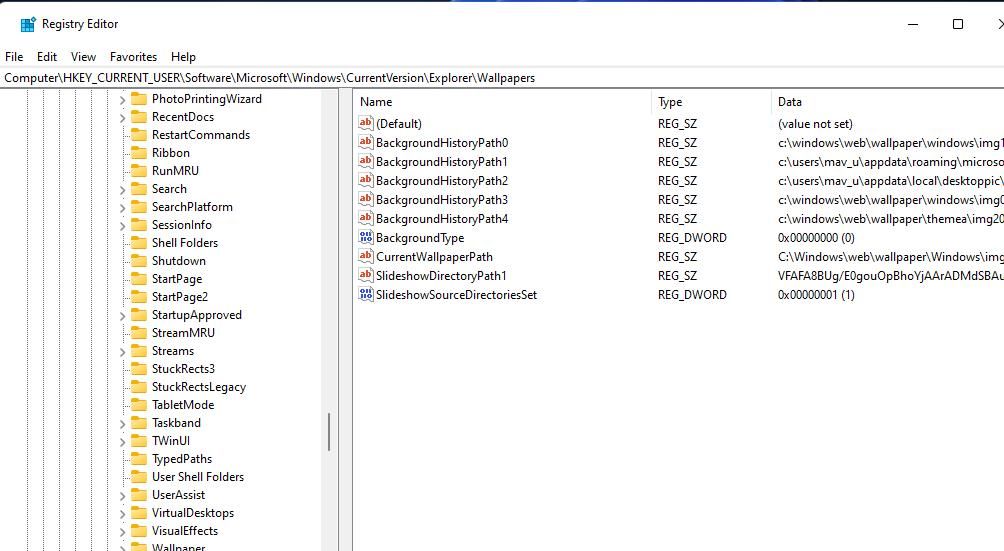Click the (value not set) data cell
1004x551 pixels.
815,124
